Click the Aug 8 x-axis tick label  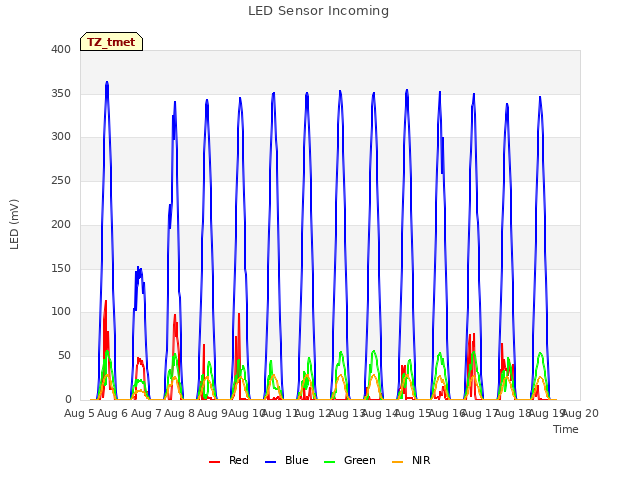179,413
